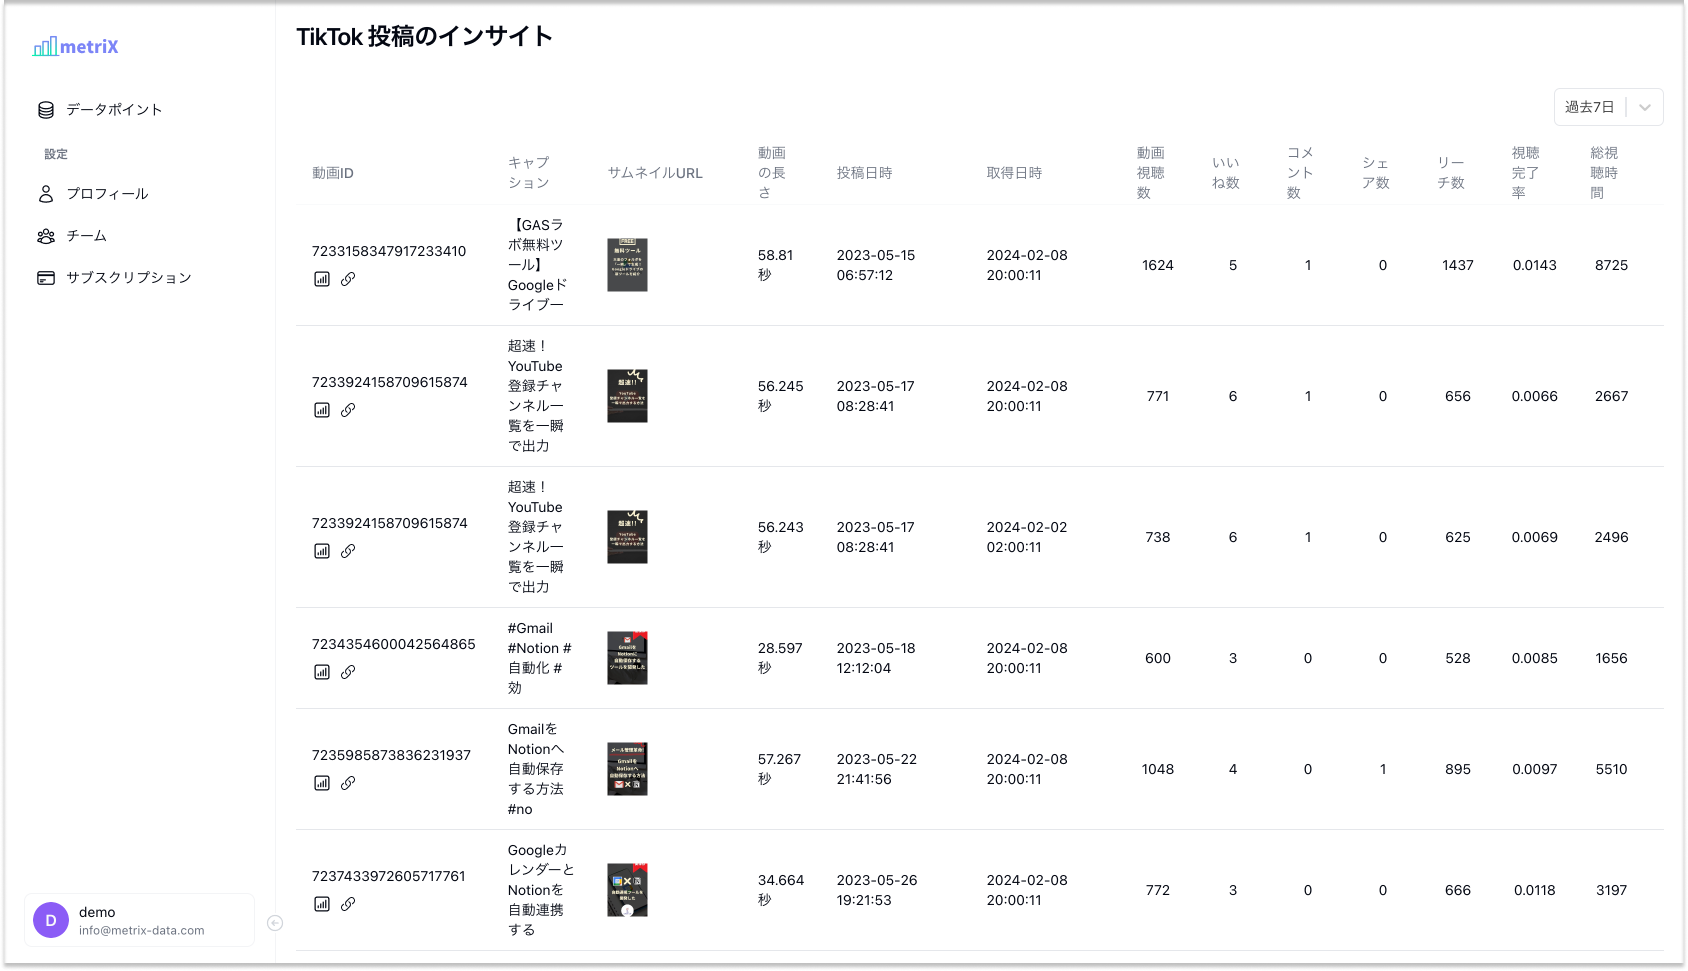Screen dimensions: 1688x971
Task: Open the demo user account card
Action: (140, 920)
